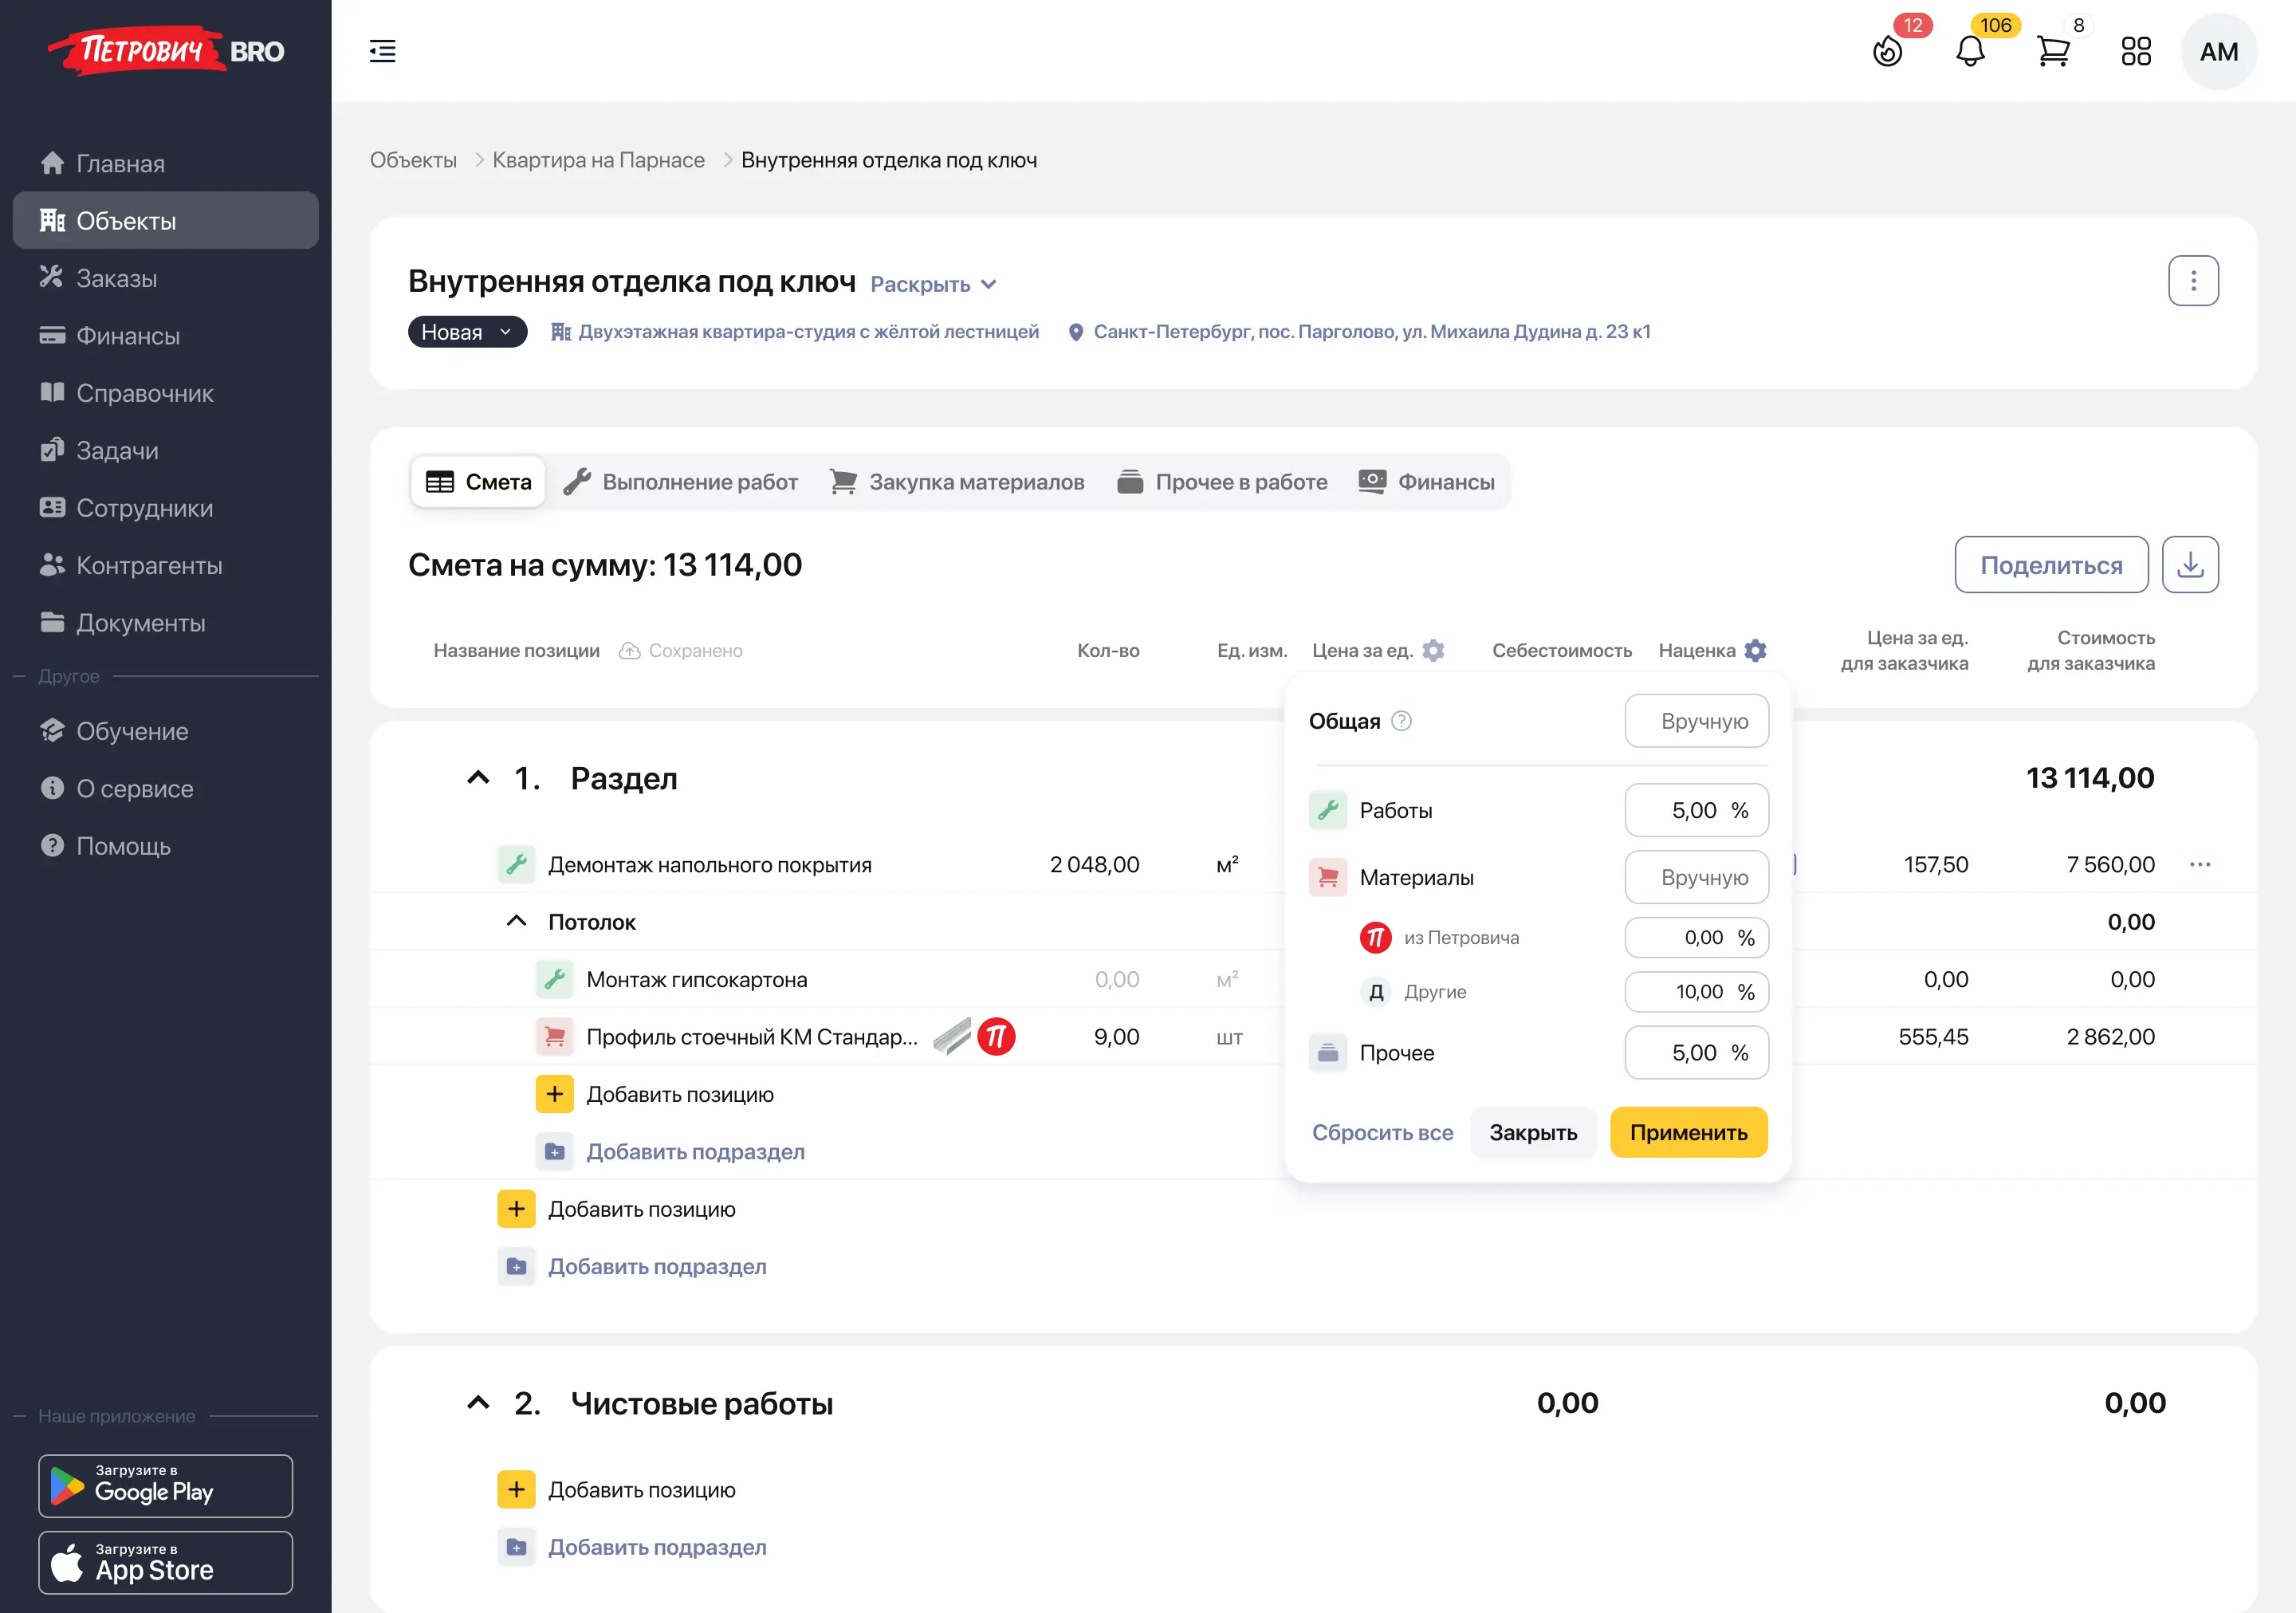Switch to the Смета tab
2296x1613 pixels.
pos(478,482)
